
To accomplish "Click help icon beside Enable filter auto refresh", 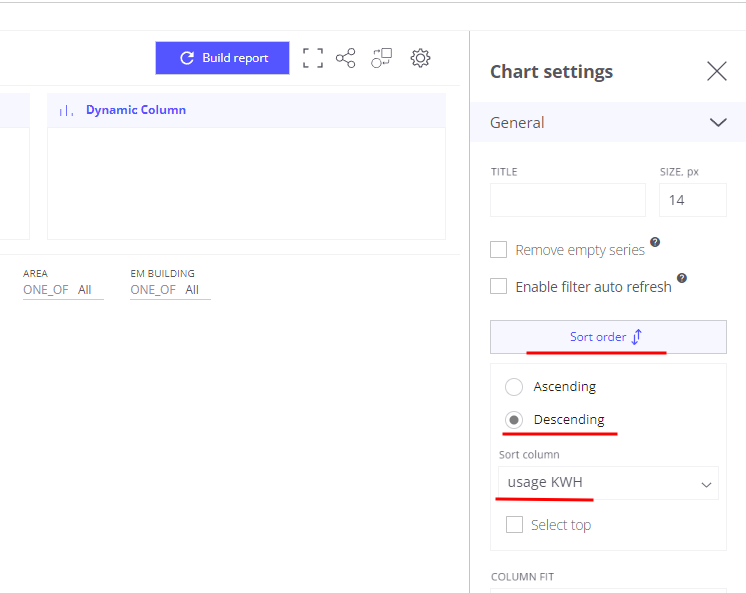I will click(x=681, y=278).
